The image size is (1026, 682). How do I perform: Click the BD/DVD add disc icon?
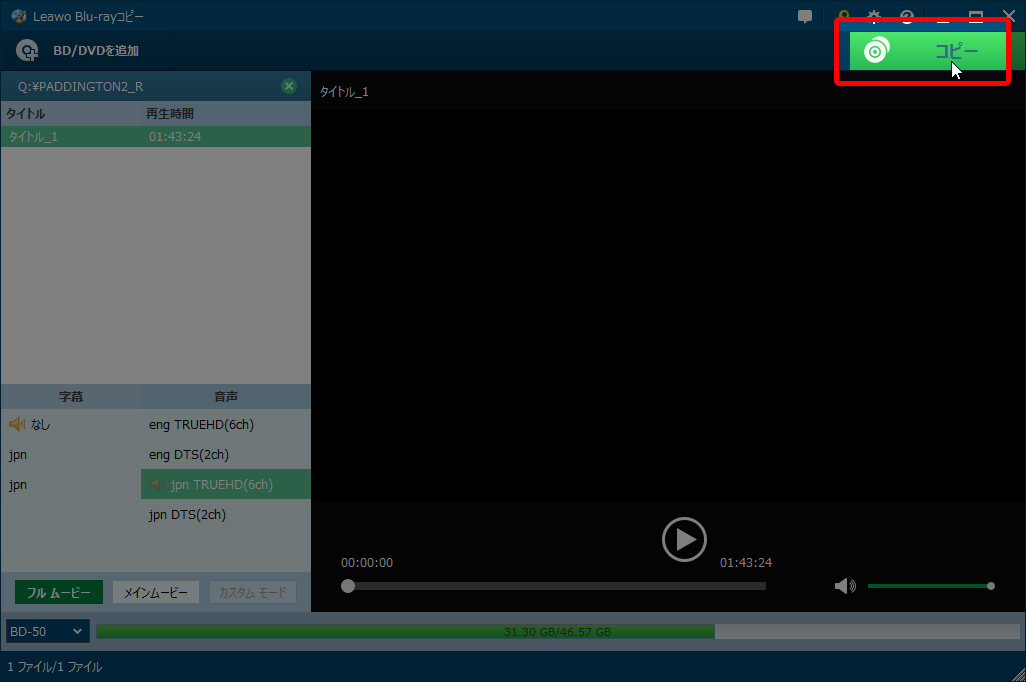28,51
